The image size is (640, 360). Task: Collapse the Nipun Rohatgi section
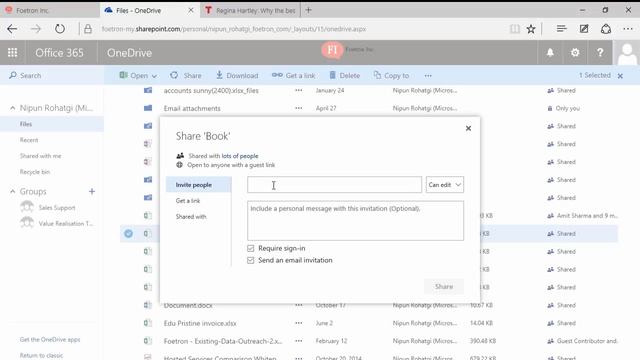coord(13,108)
